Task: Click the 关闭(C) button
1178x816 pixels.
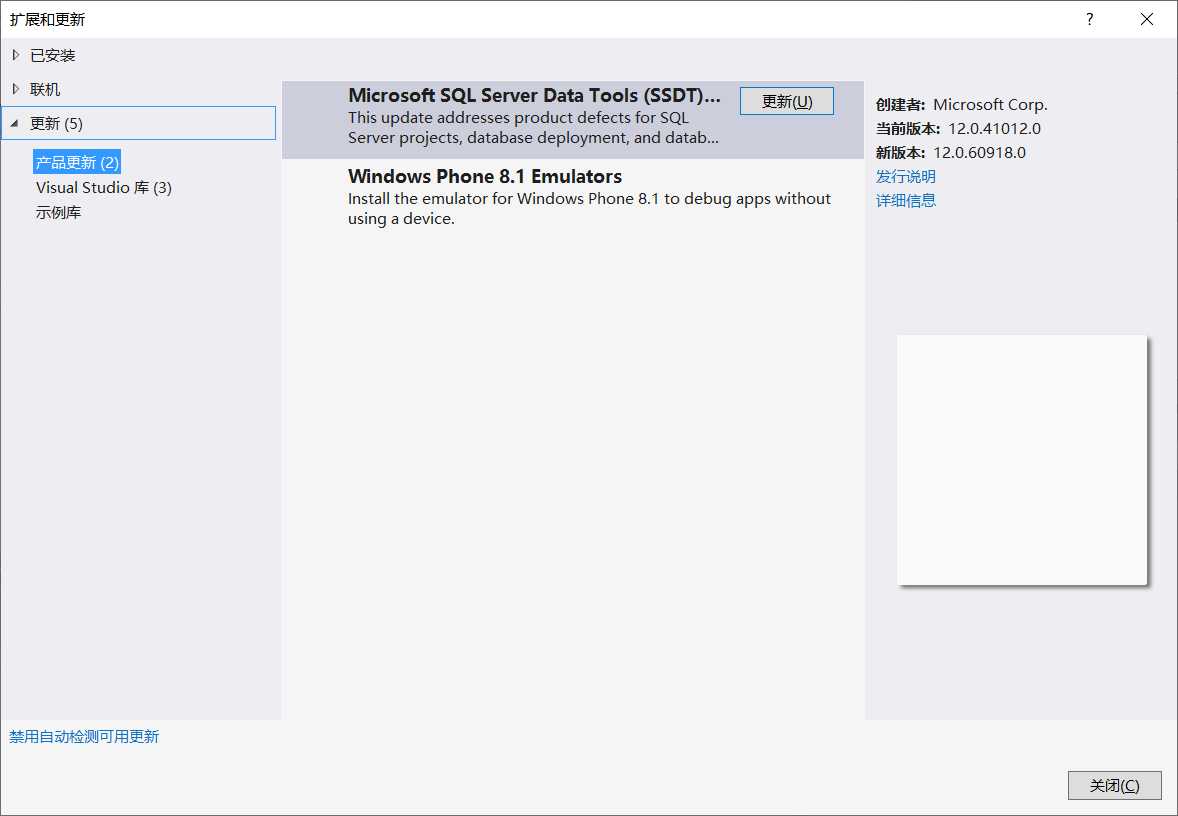Action: point(1114,785)
